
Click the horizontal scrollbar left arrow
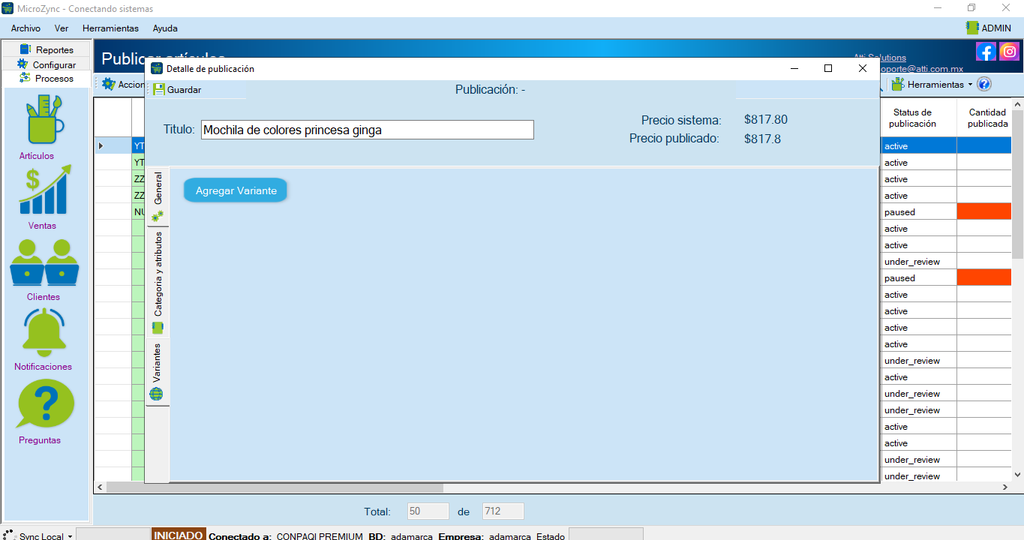point(100,487)
